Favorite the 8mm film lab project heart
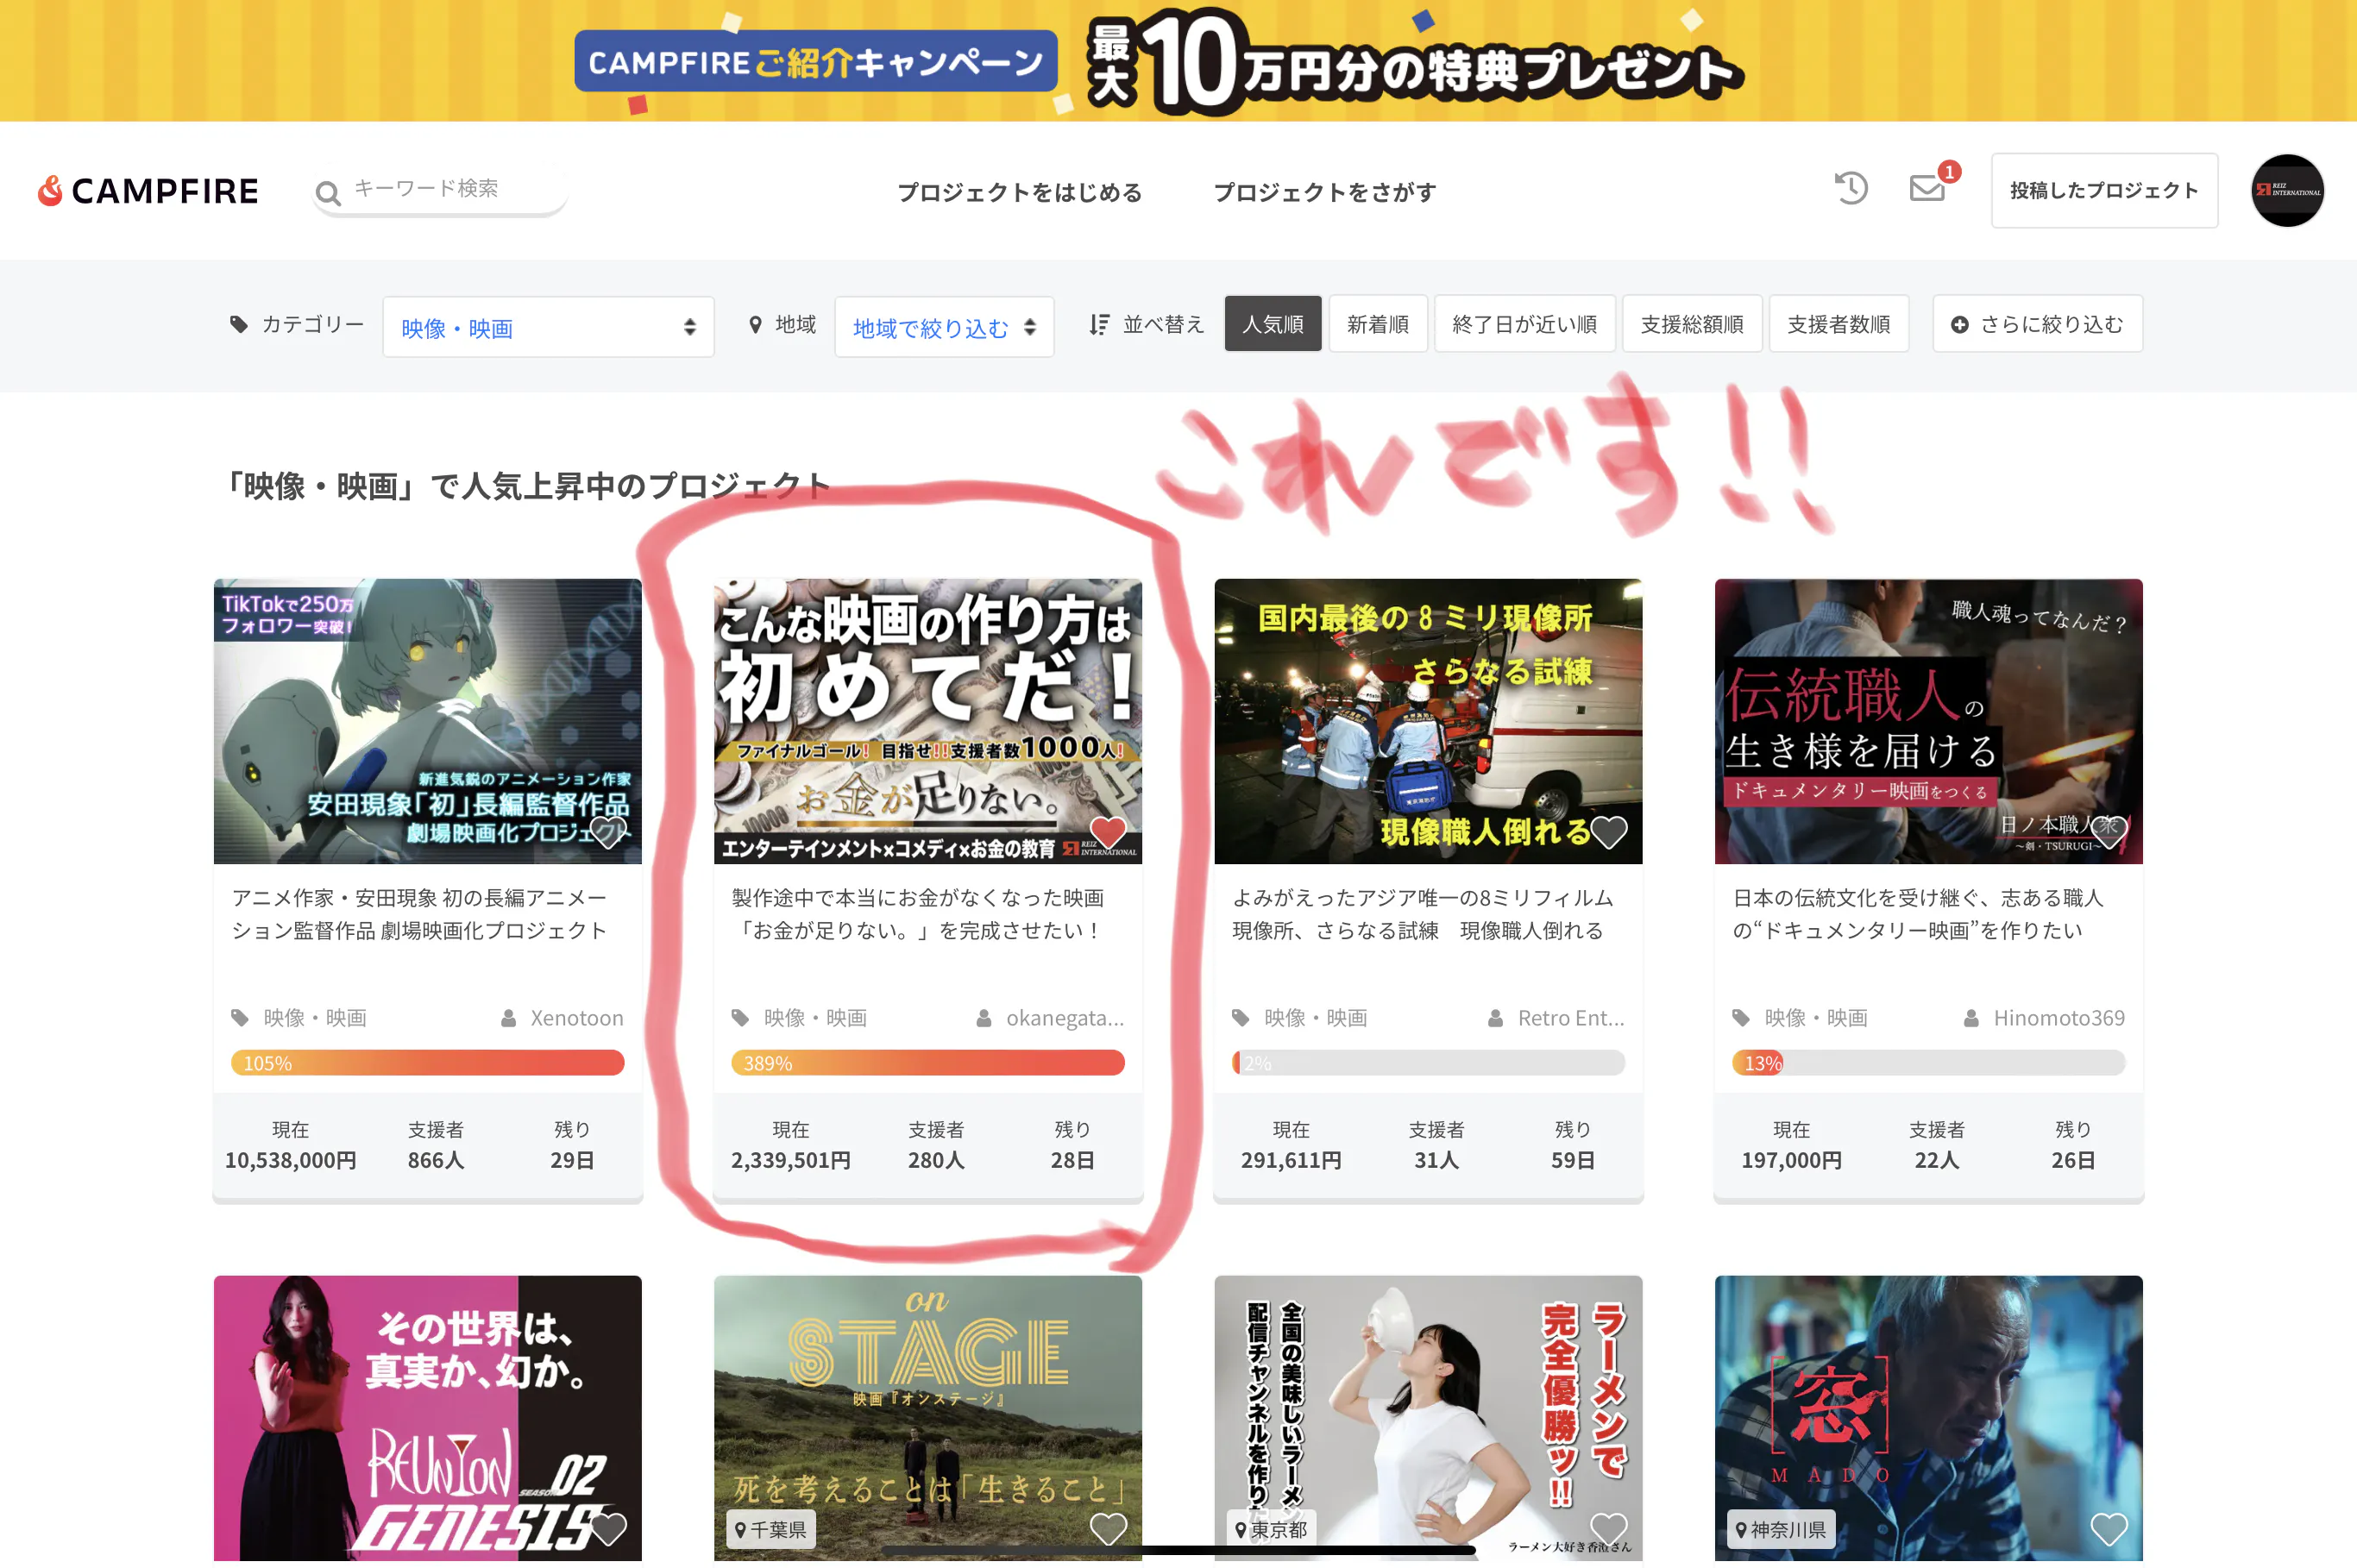Image resolution: width=2357 pixels, height=1568 pixels. point(1608,831)
